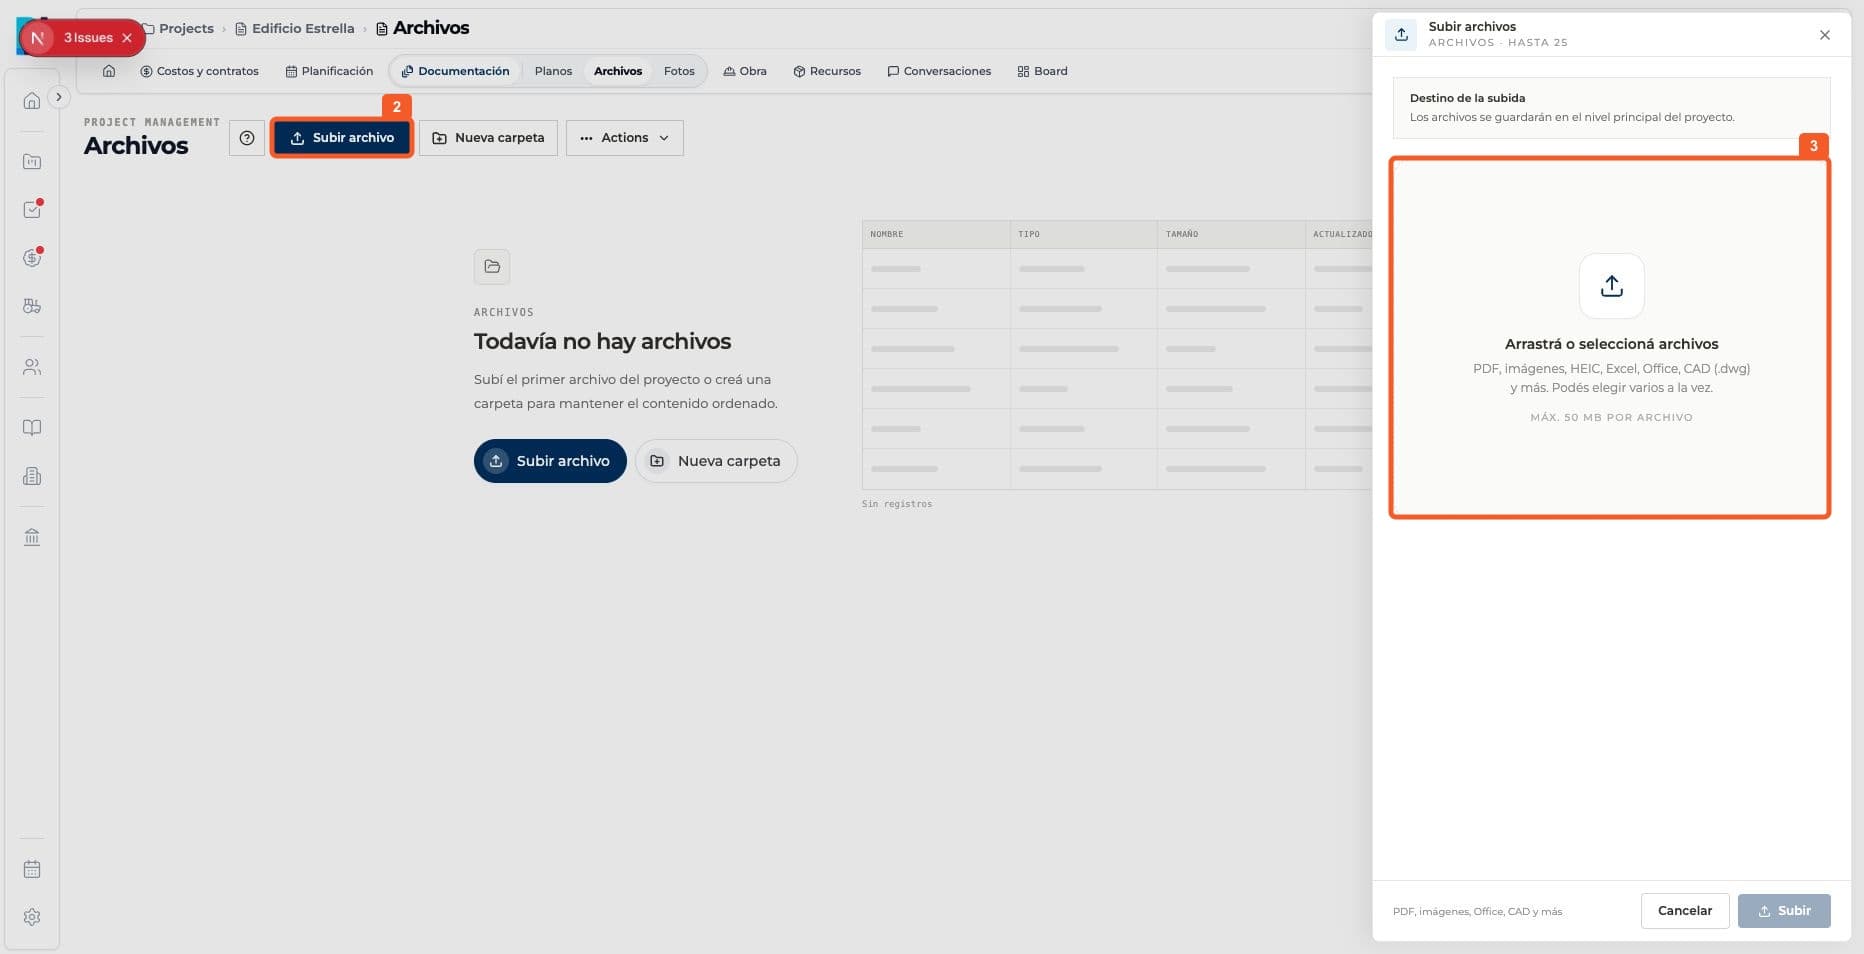Open the dollar costs icon in sidebar
The image size is (1864, 954).
[x=32, y=258]
